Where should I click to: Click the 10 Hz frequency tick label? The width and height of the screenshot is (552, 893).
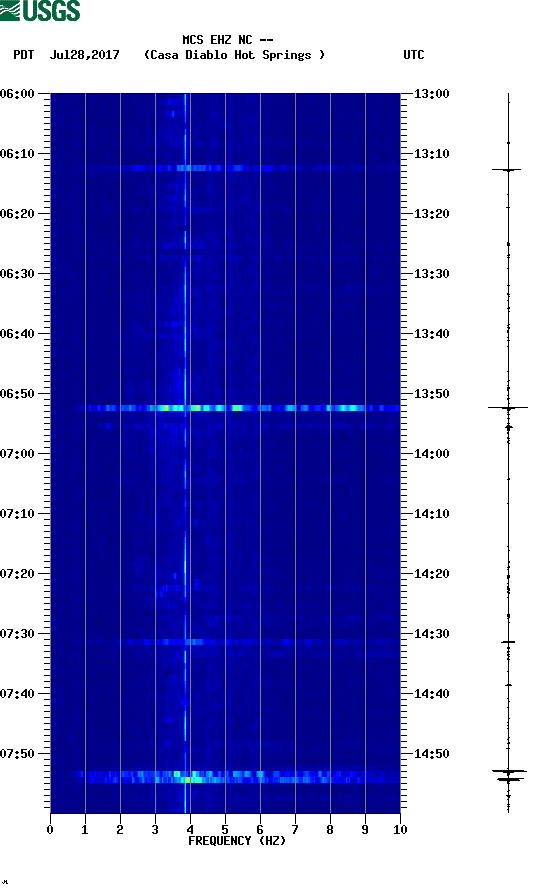click(400, 829)
